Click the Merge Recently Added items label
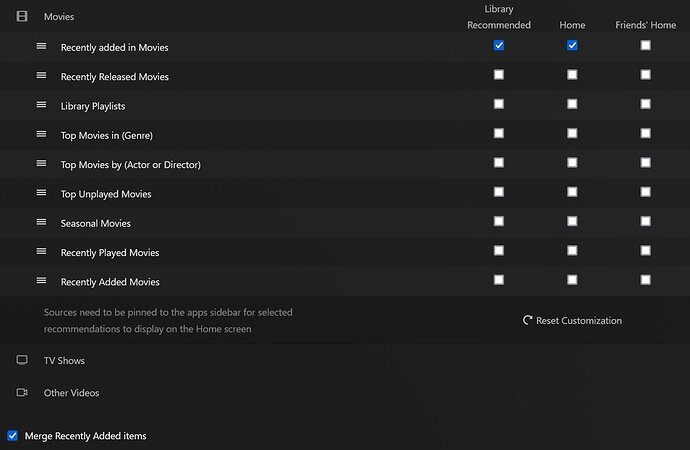 pos(85,436)
